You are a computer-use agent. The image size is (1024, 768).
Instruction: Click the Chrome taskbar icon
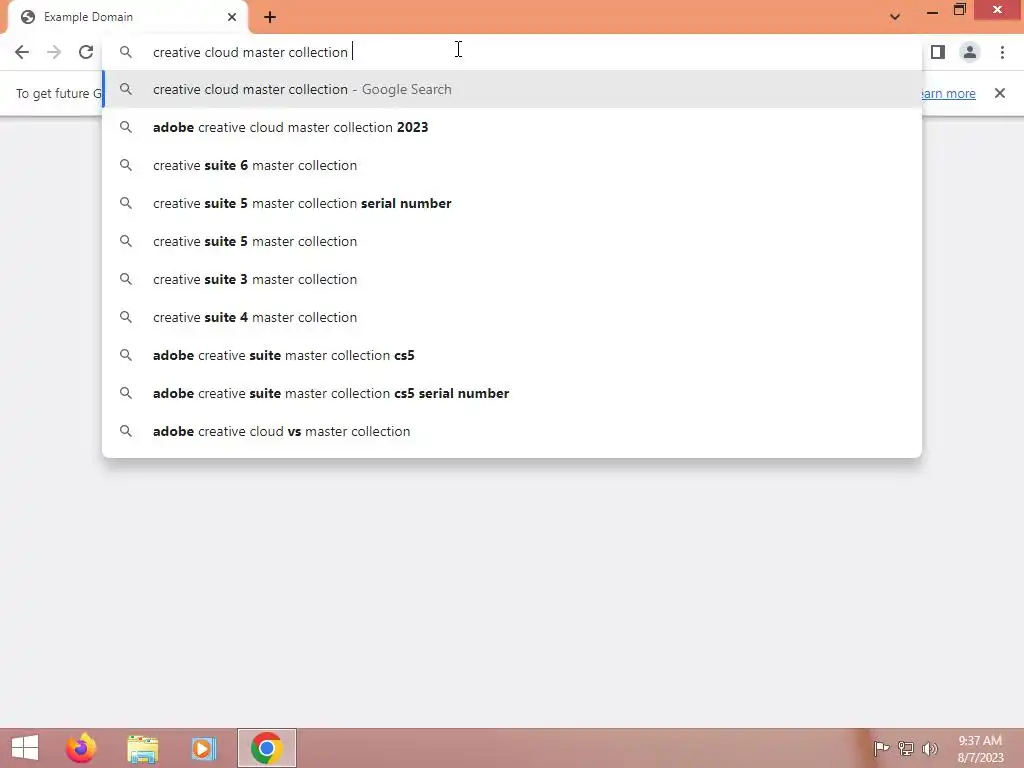[266, 748]
